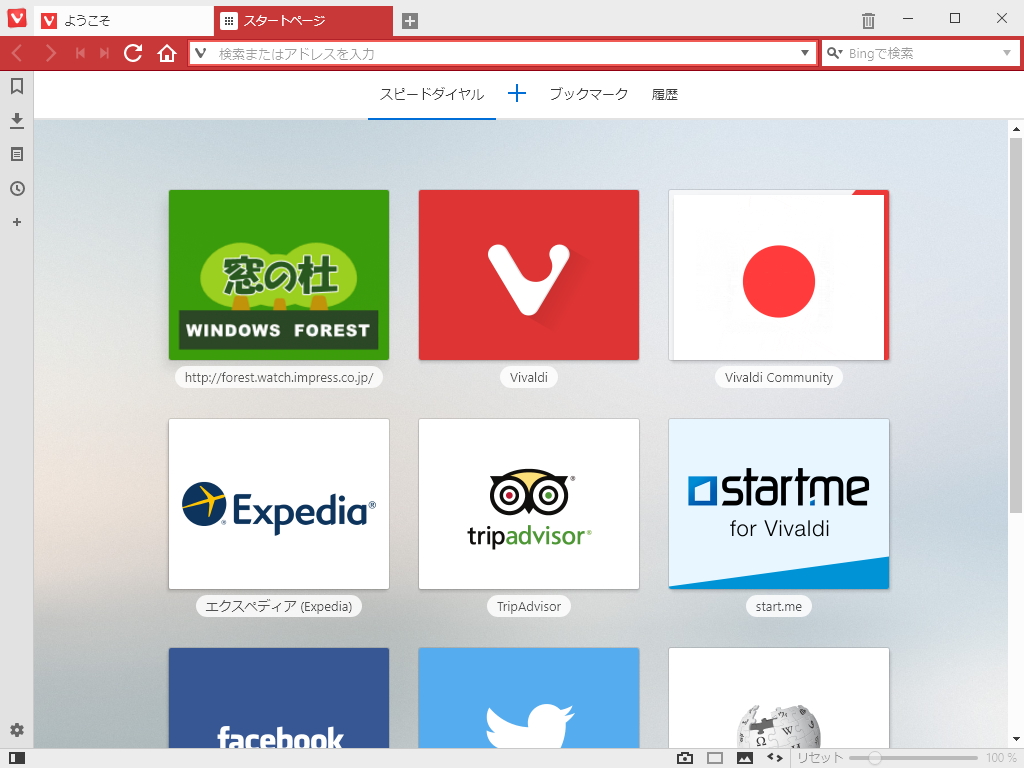Expand the Bing search field dropdown
This screenshot has width=1024, height=768.
coord(1006,53)
